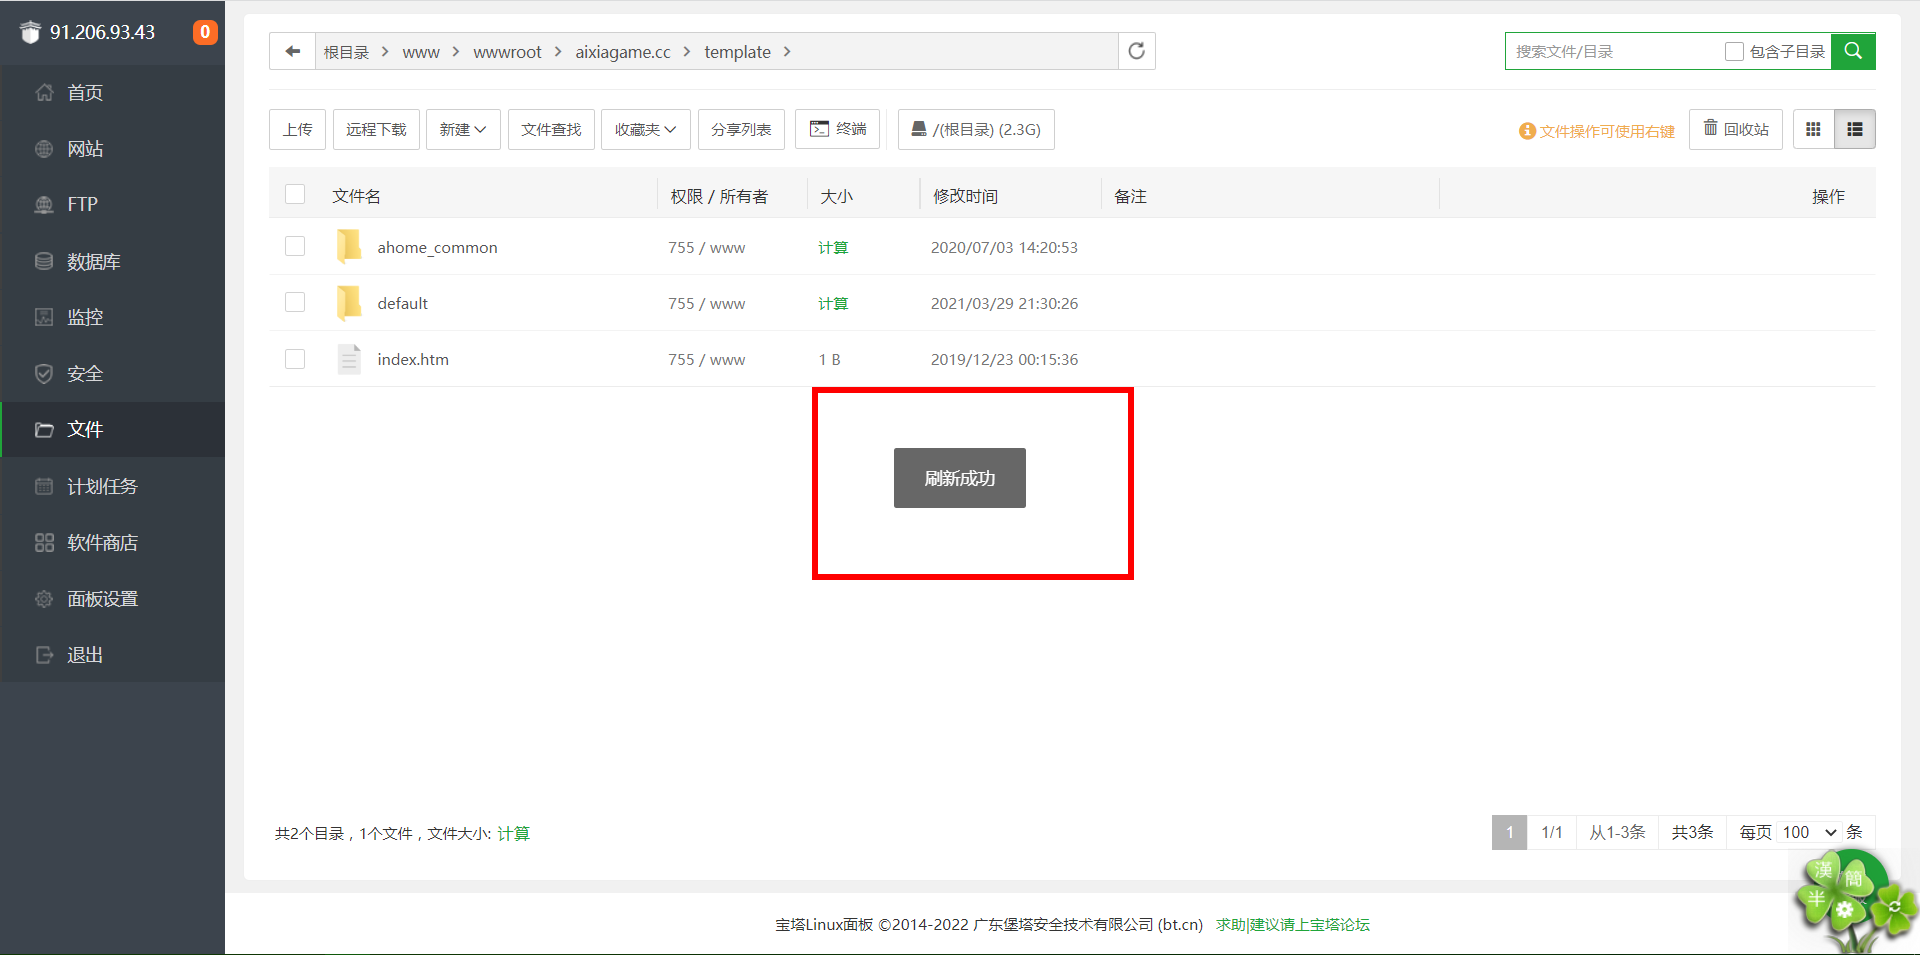
Task: Click 计算 size link for ahome_common
Action: pyautogui.click(x=833, y=247)
